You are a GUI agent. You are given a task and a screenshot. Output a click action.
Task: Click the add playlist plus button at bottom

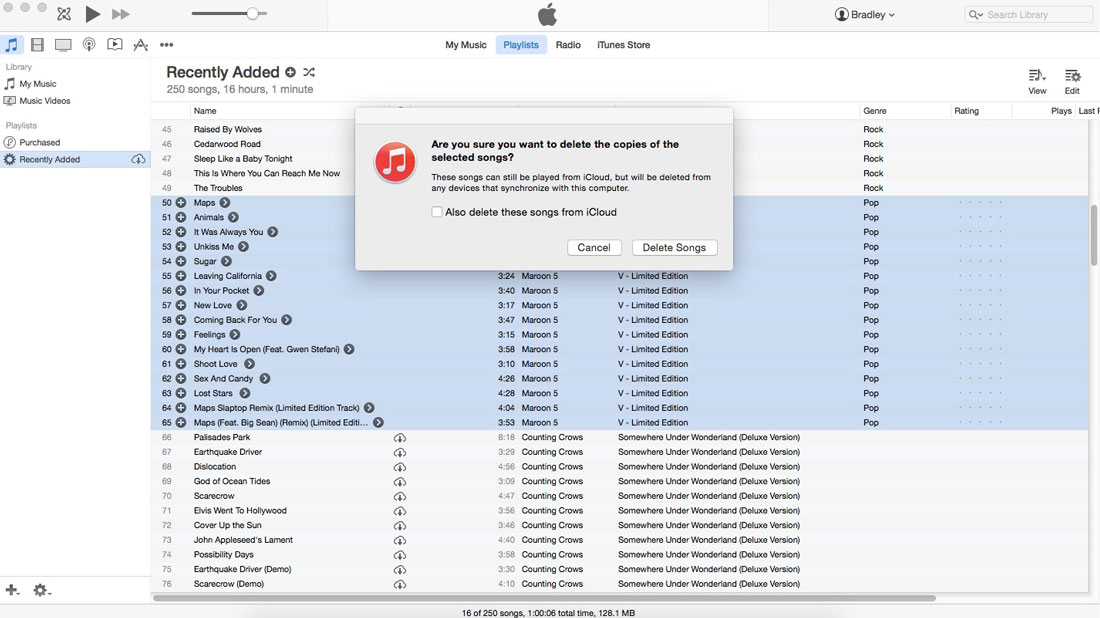12,591
